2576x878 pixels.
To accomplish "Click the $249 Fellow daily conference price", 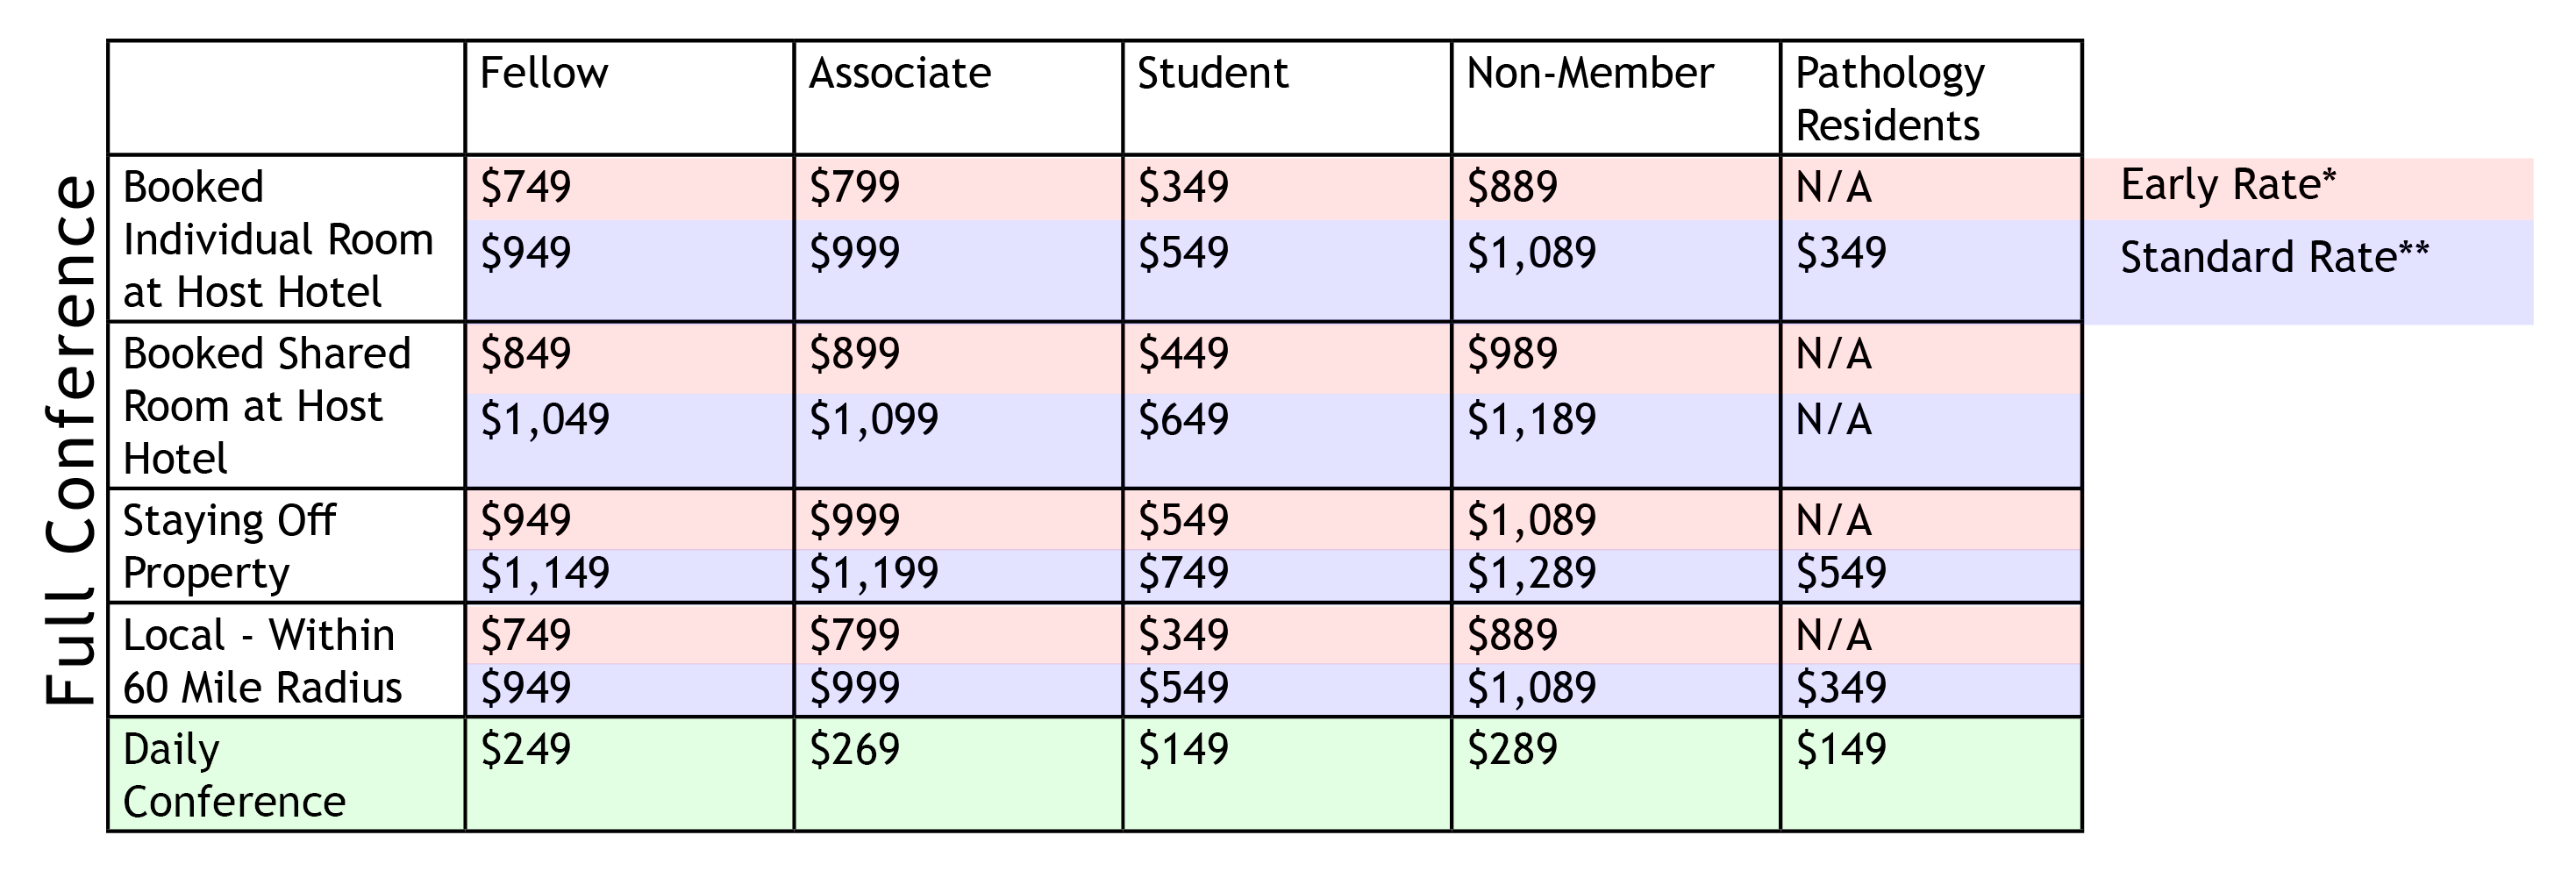I will pyautogui.click(x=525, y=750).
